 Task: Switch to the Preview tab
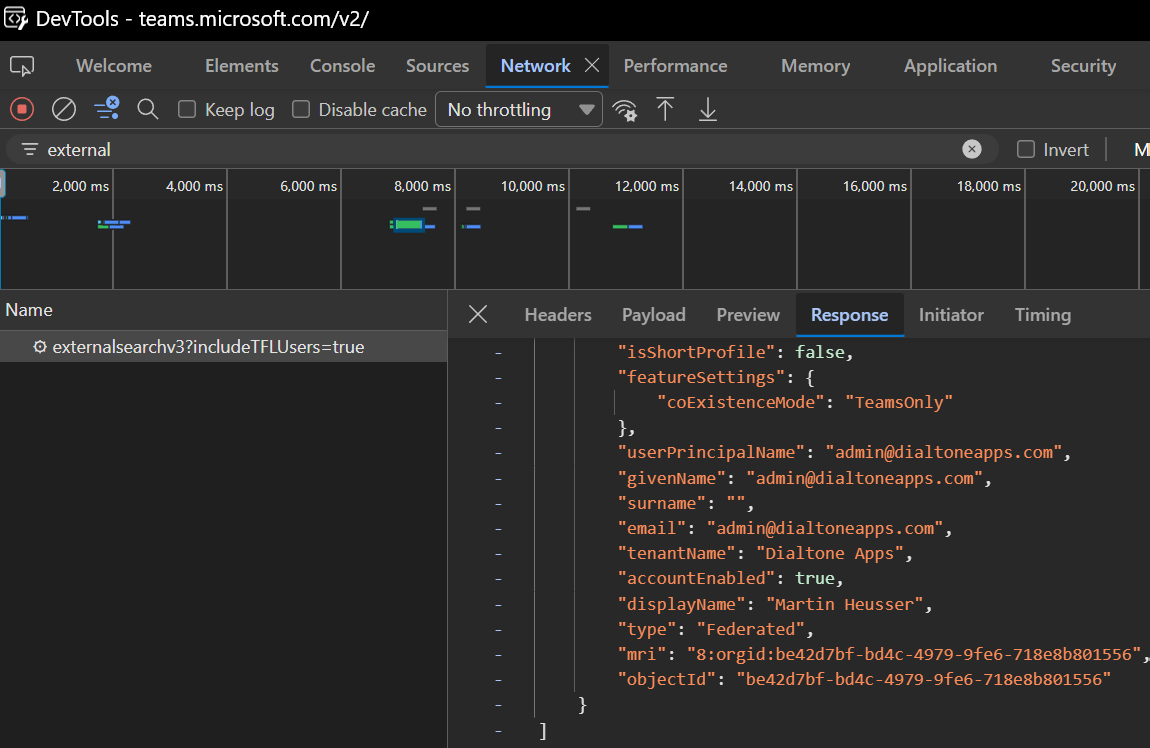pos(748,315)
